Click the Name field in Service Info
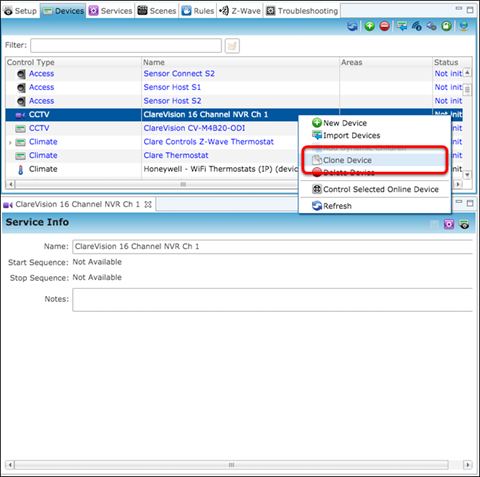This screenshot has width=480, height=477. tap(273, 247)
